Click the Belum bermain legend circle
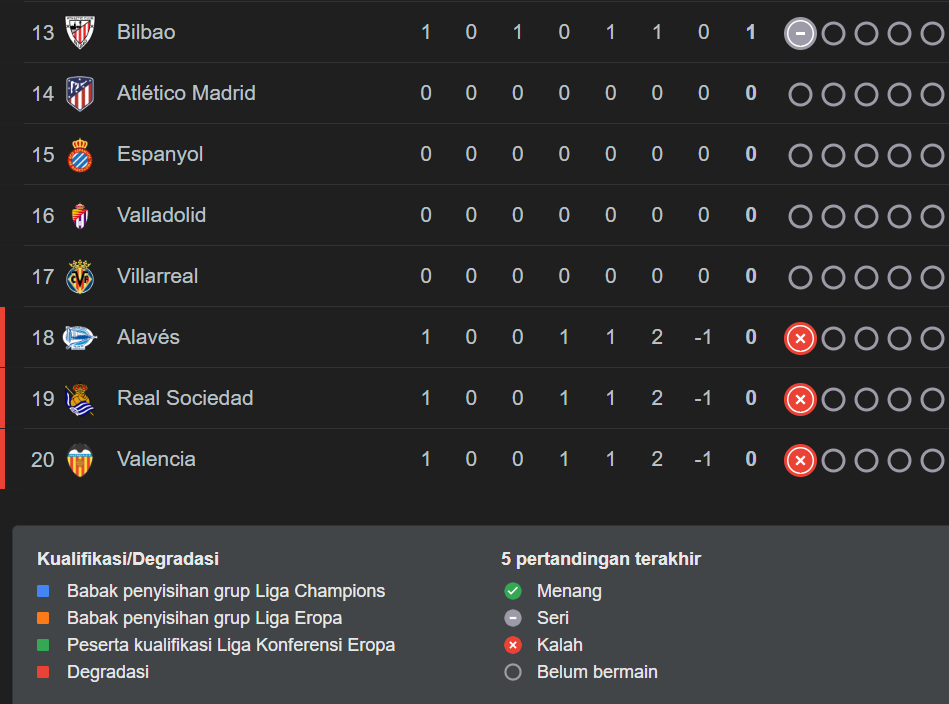This screenshot has height=704, width=949. click(513, 672)
